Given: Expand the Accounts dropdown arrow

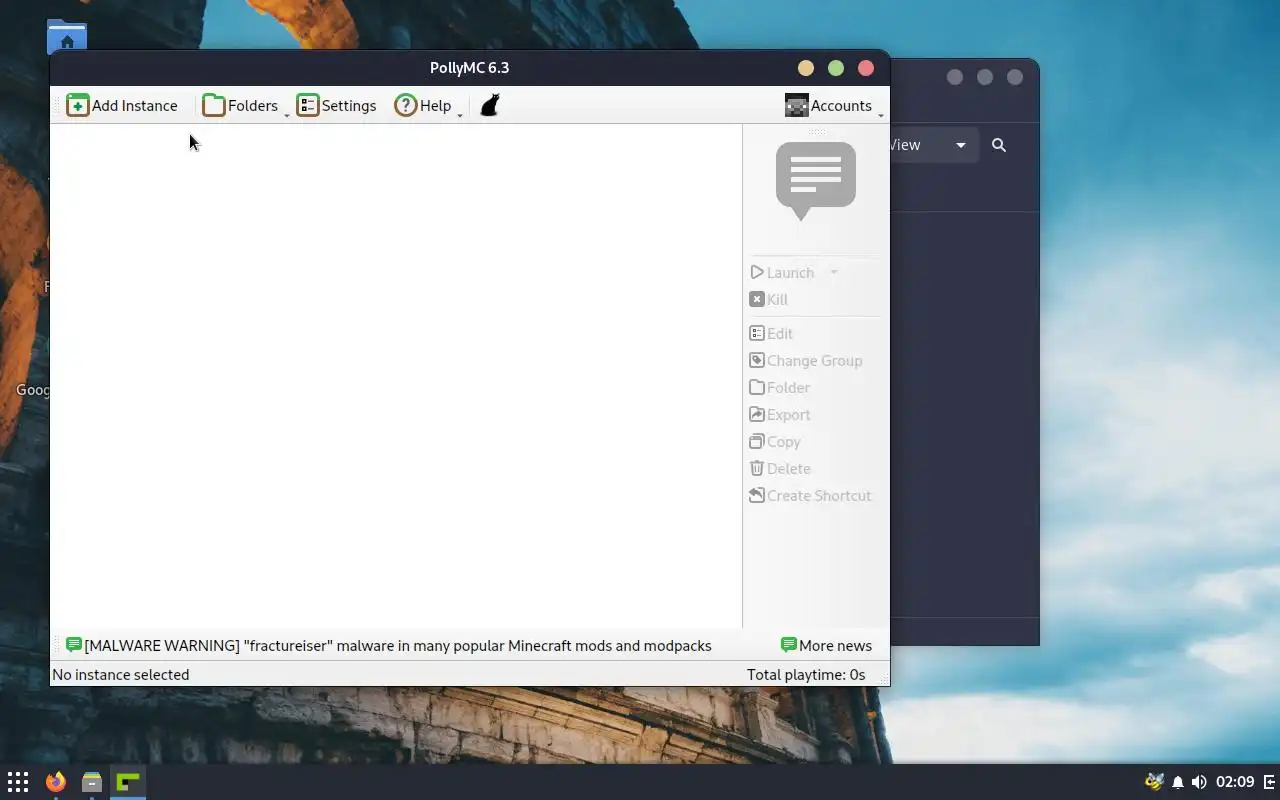Looking at the screenshot, I should click(x=881, y=114).
